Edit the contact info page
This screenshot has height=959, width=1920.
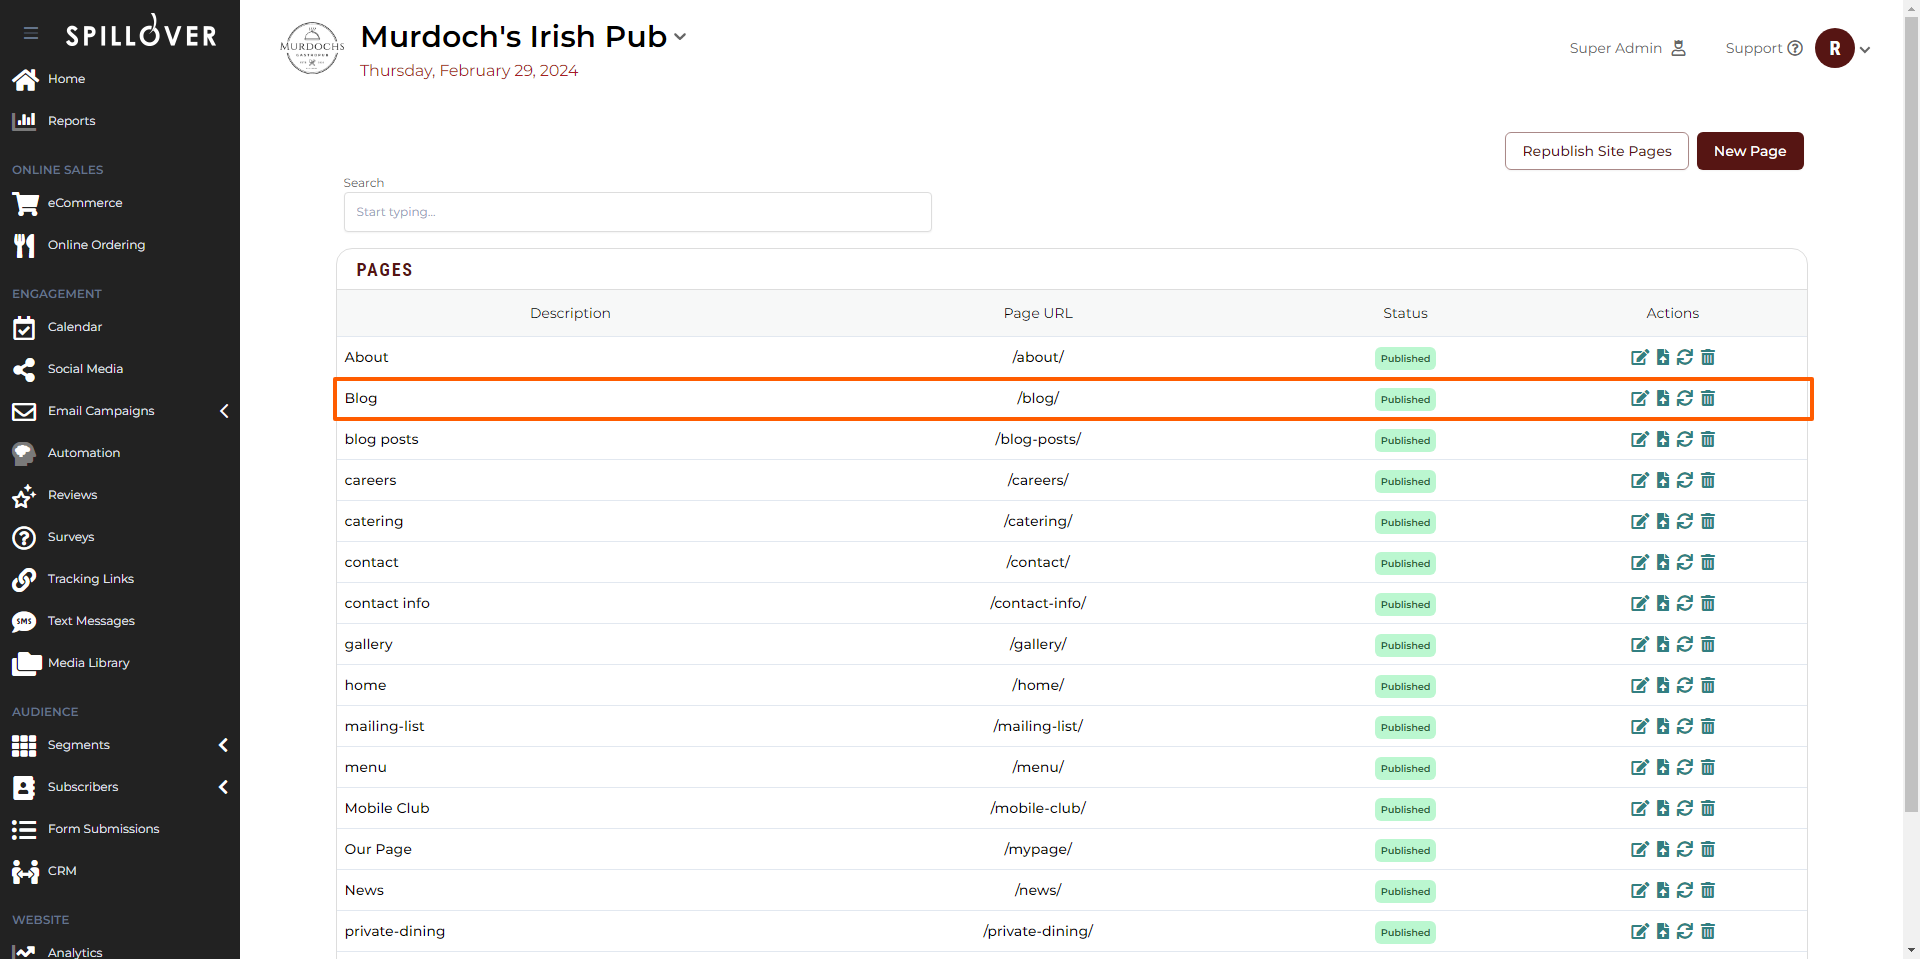pyautogui.click(x=1639, y=603)
